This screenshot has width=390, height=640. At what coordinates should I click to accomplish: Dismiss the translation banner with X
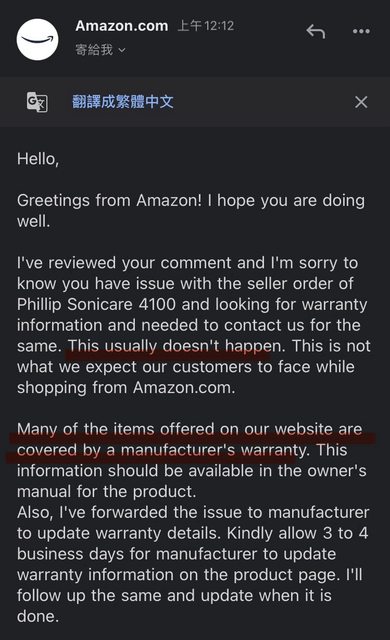(x=361, y=102)
